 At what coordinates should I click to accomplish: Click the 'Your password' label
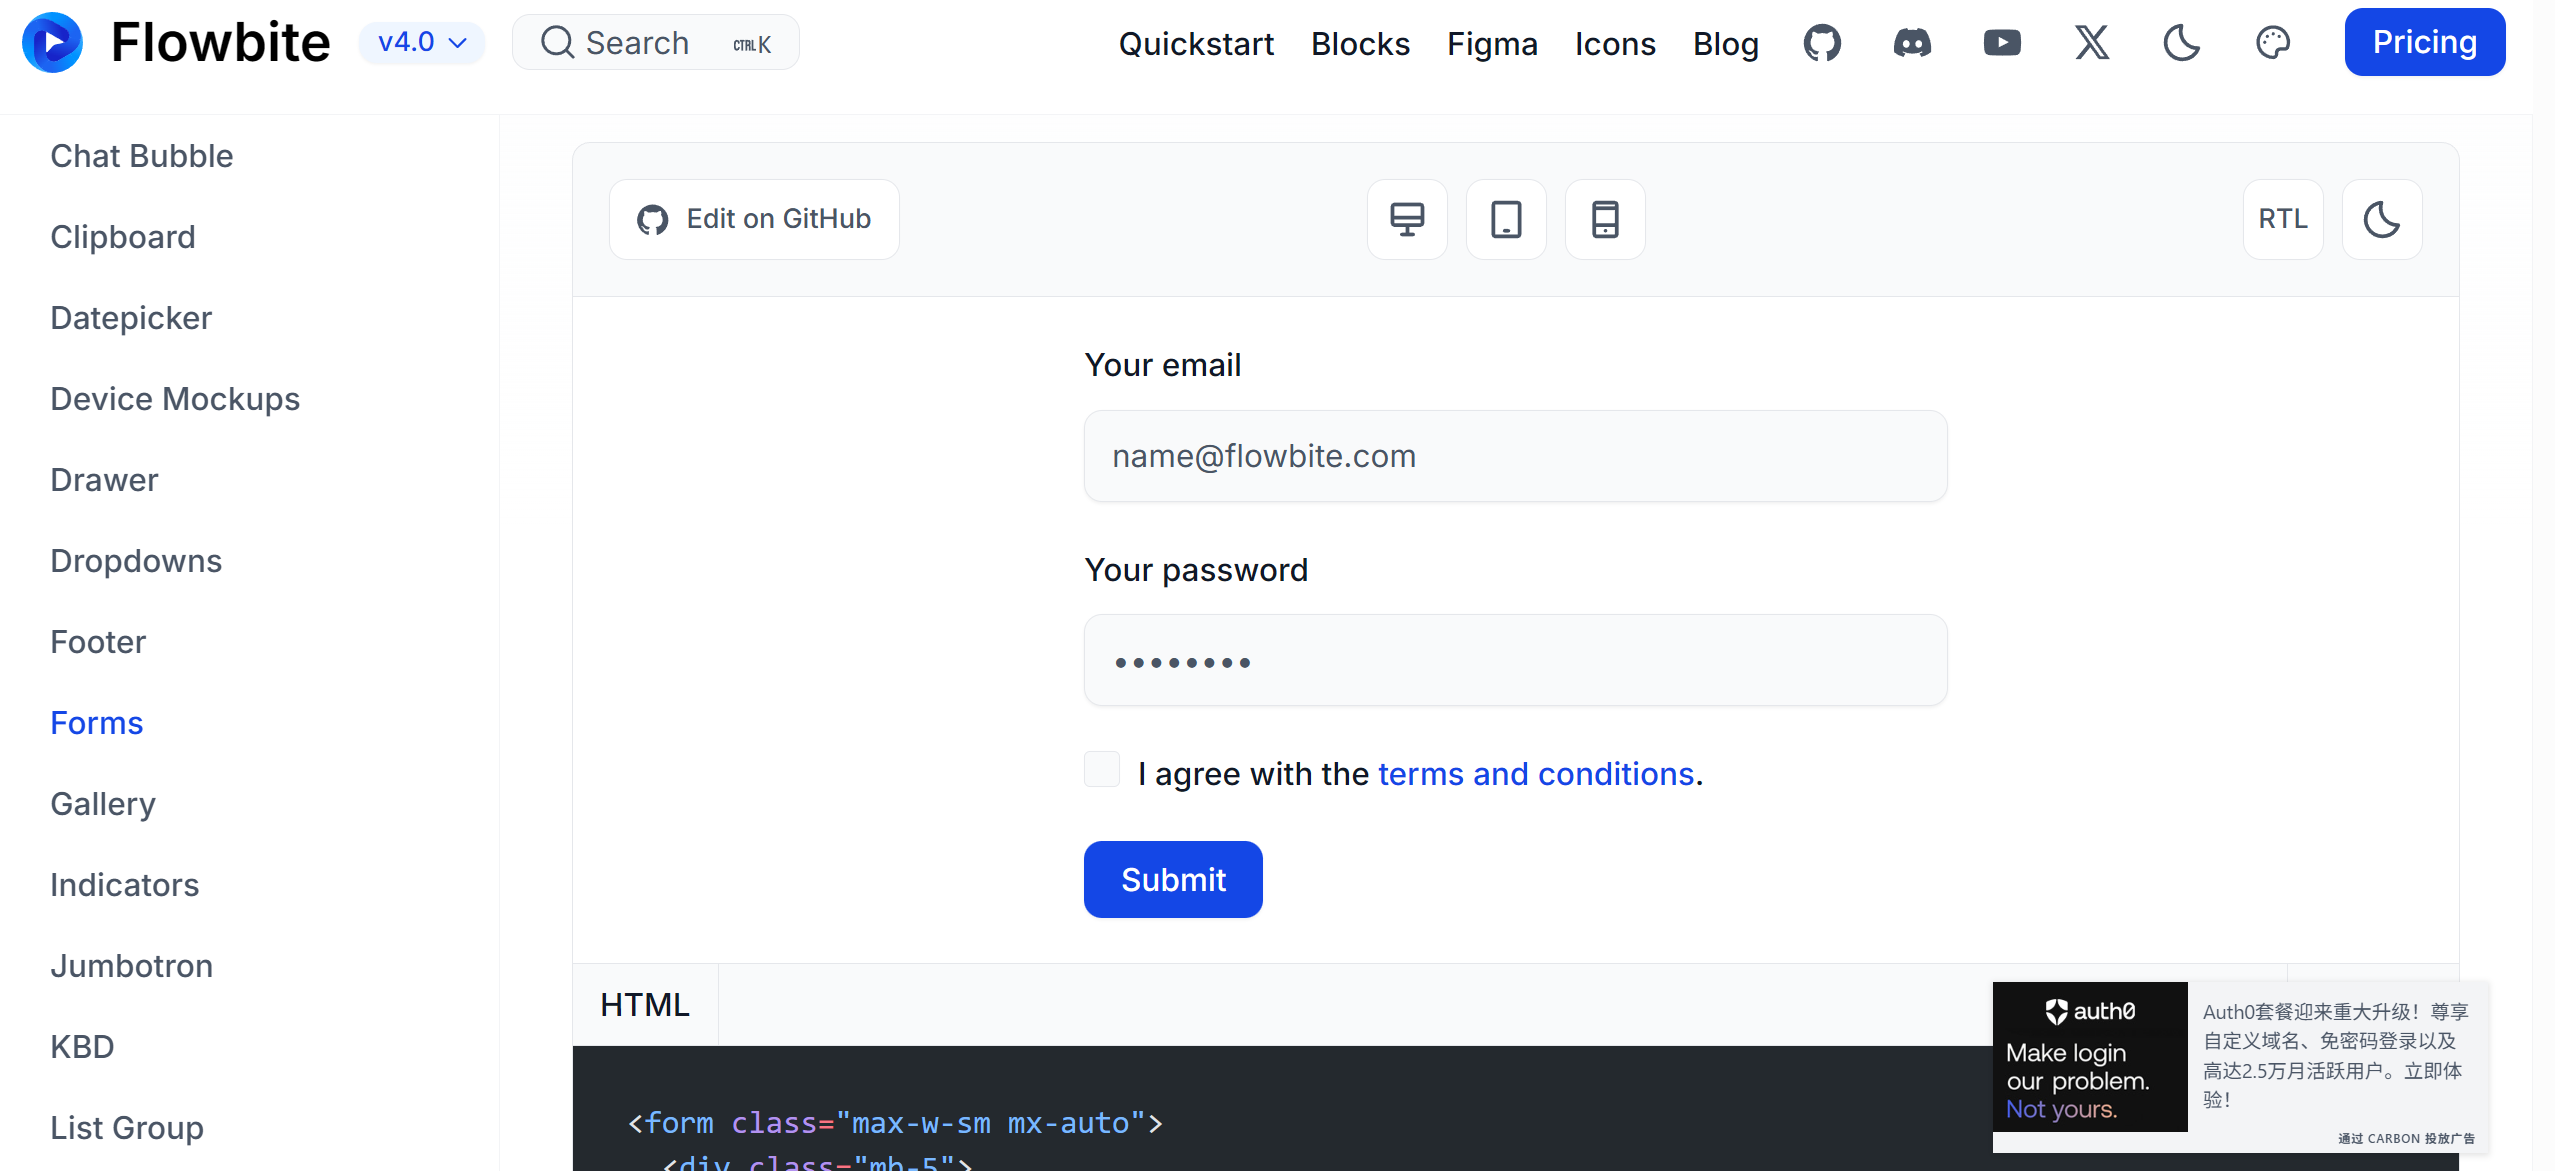tap(1196, 570)
